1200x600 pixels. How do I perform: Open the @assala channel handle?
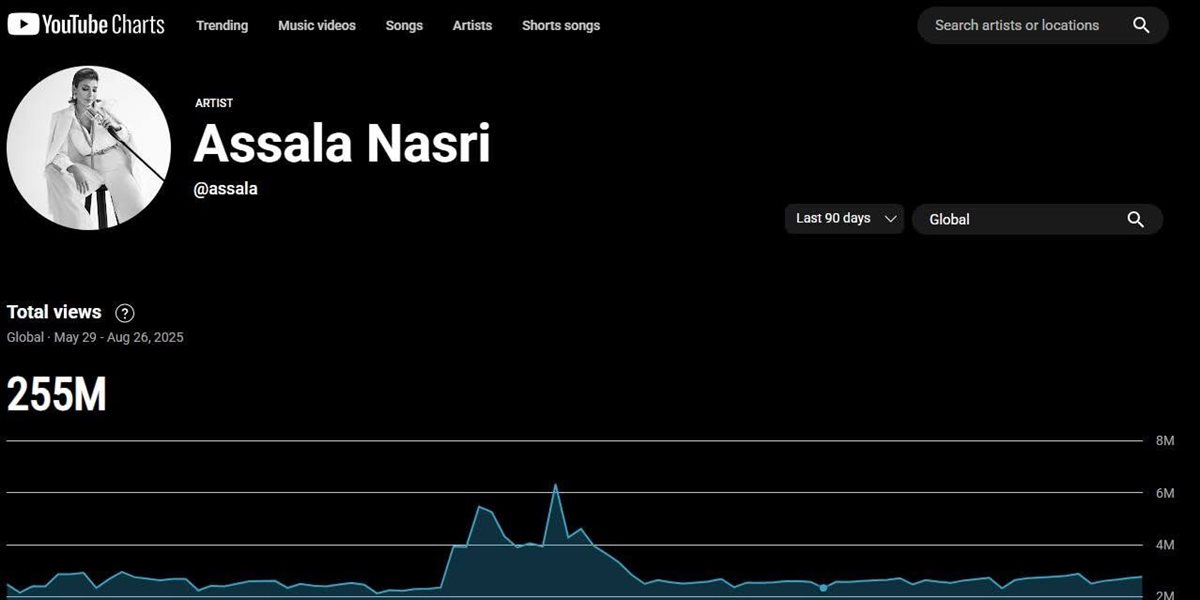click(x=225, y=188)
